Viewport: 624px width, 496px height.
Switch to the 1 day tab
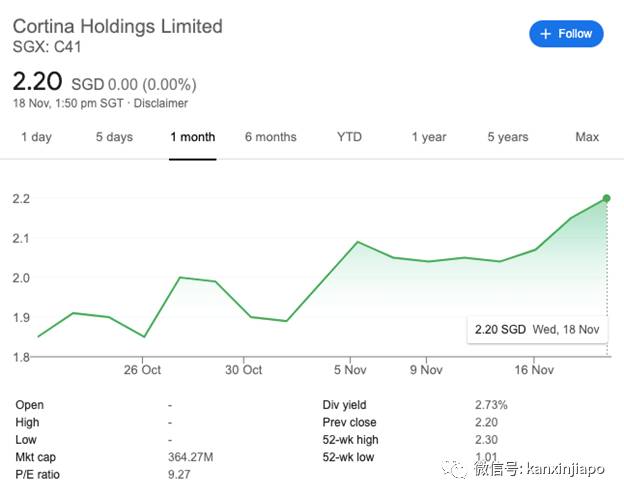coord(36,137)
